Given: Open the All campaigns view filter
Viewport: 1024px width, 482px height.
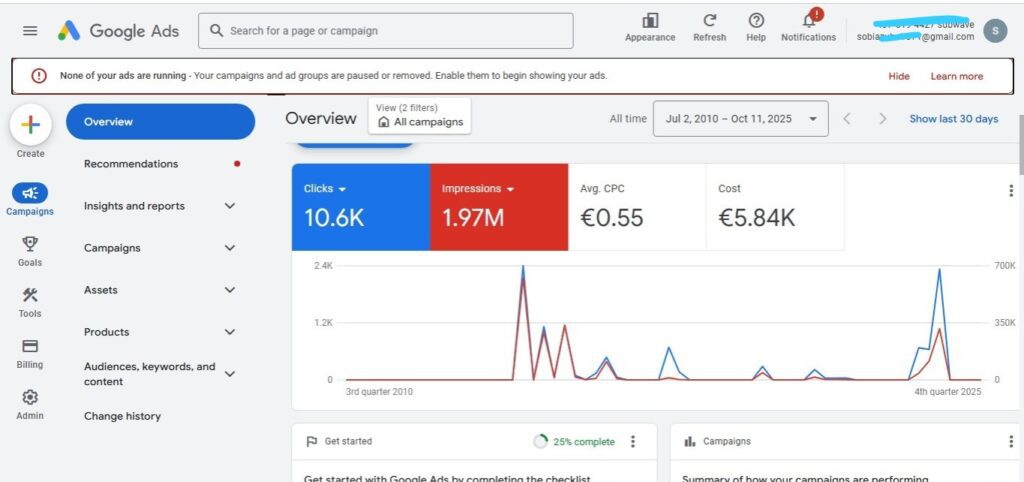Looking at the screenshot, I should coord(419,116).
